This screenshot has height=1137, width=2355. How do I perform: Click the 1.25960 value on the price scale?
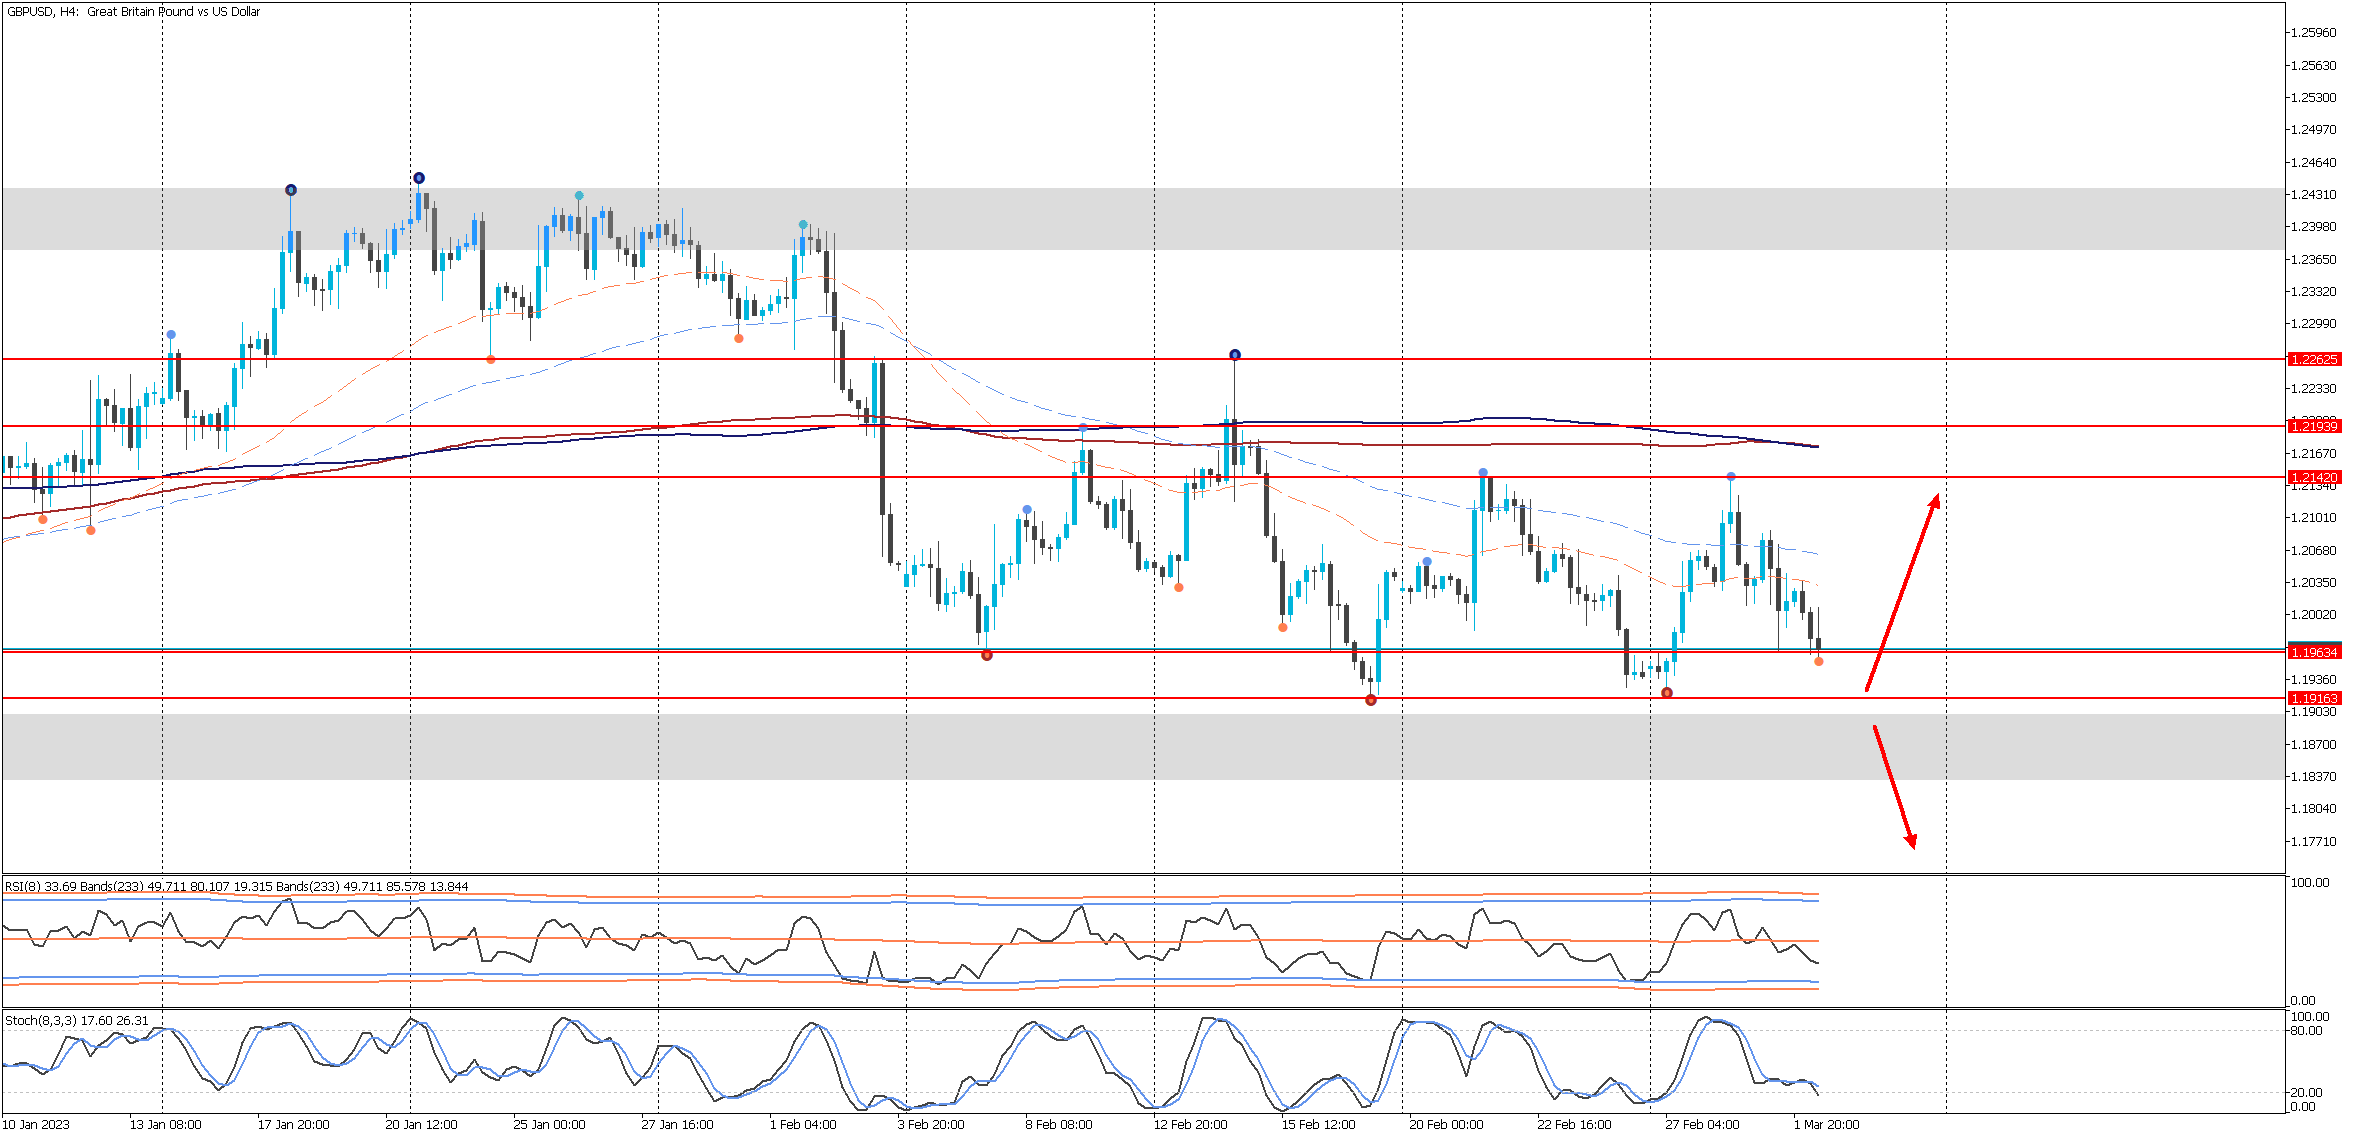pyautogui.click(x=2314, y=33)
